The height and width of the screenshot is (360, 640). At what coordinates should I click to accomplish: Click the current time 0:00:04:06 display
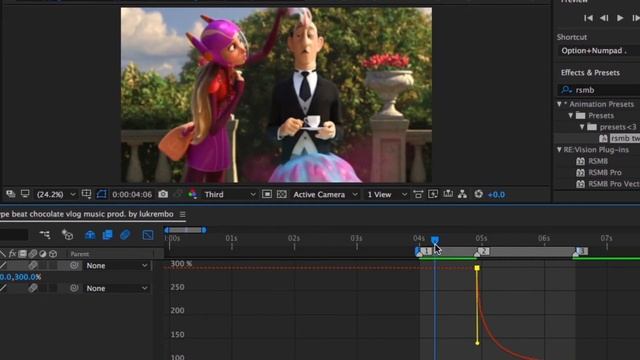132,195
